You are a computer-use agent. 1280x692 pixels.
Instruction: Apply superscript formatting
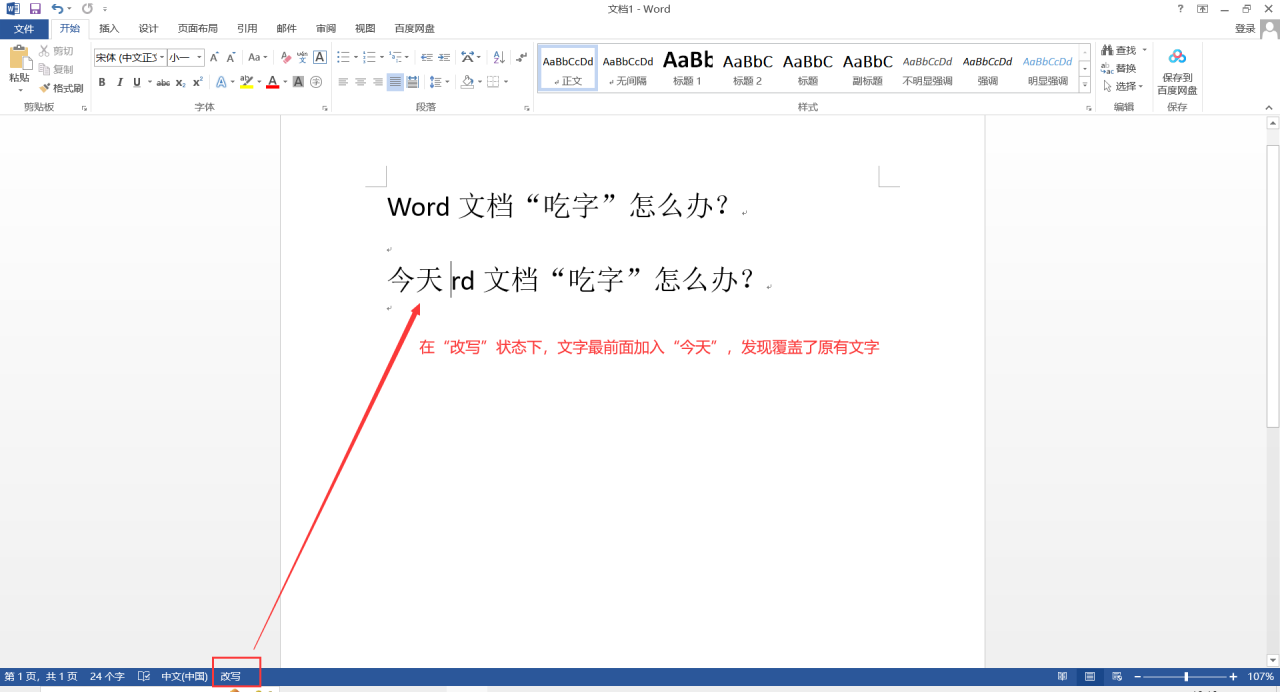click(198, 82)
